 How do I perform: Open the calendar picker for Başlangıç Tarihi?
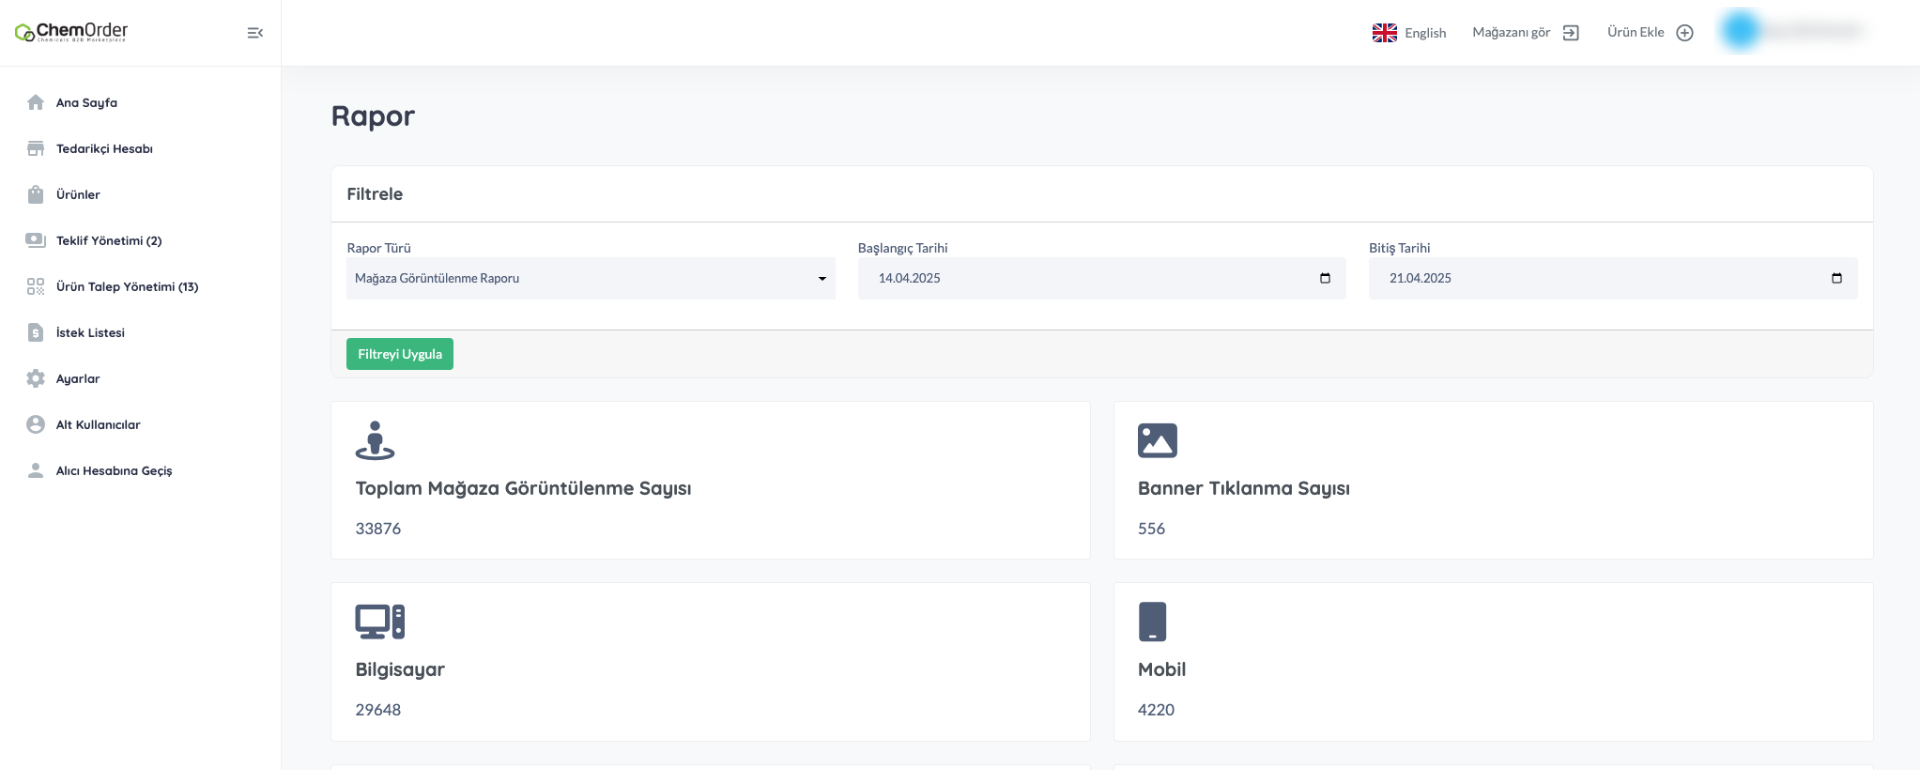tap(1325, 279)
